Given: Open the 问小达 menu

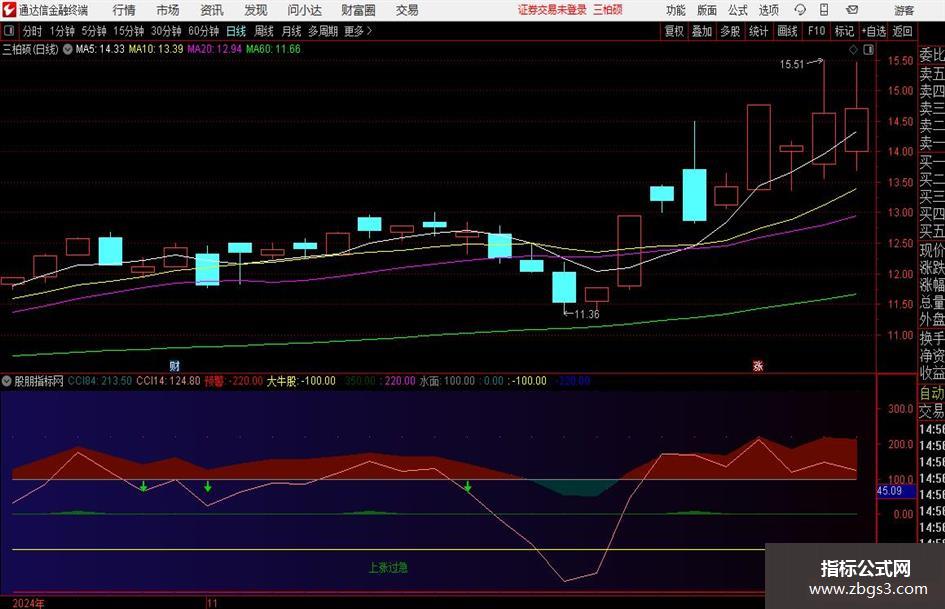Looking at the screenshot, I should click(304, 10).
